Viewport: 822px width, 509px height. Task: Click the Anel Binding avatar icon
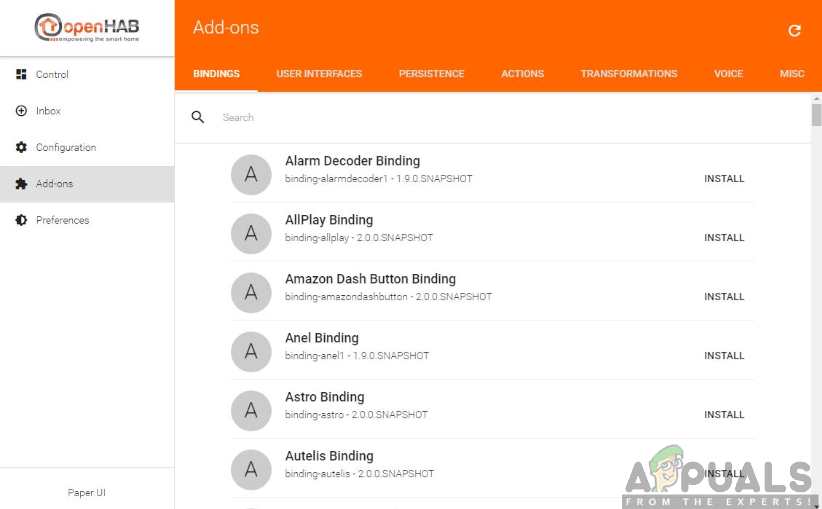[x=251, y=351]
